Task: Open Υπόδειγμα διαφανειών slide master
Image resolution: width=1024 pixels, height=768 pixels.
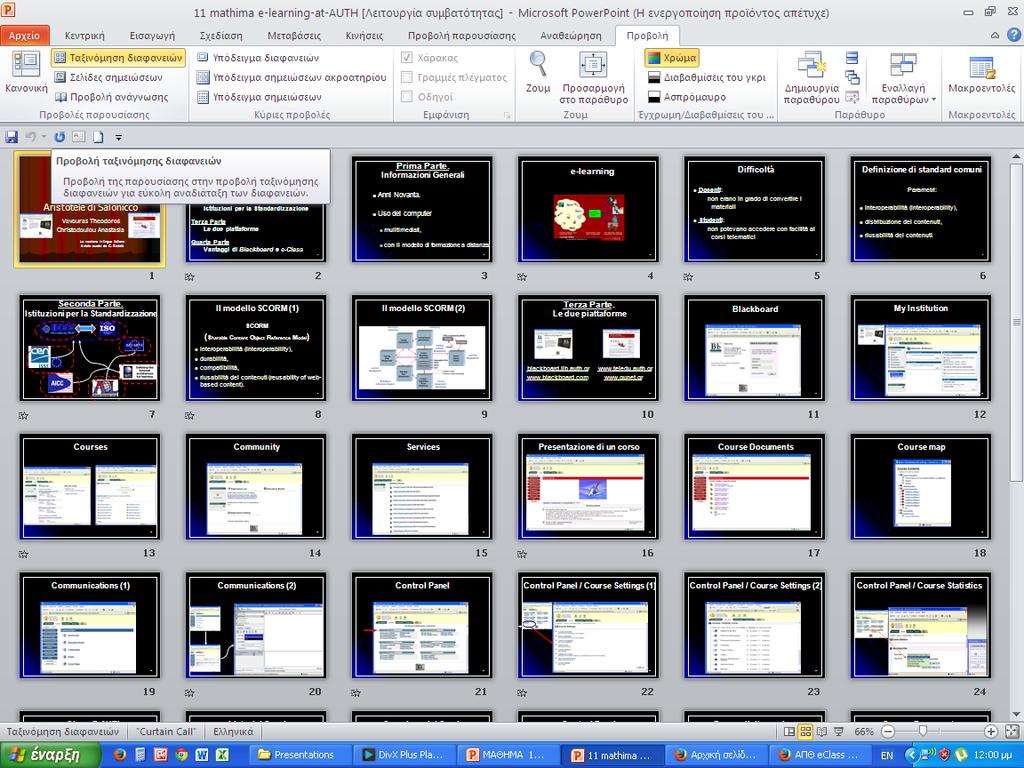Action: pos(258,57)
